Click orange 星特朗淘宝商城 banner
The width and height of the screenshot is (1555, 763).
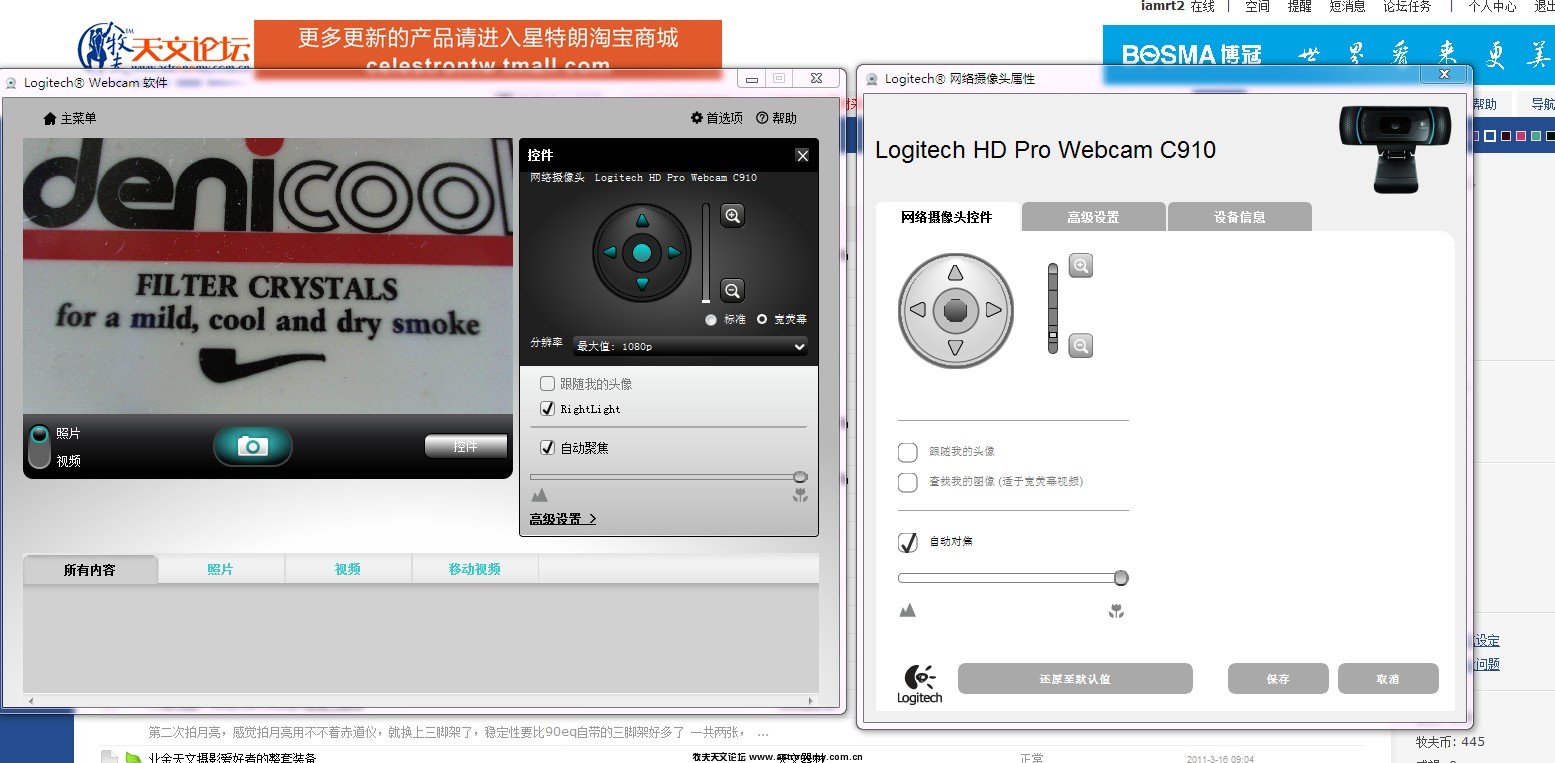pos(488,47)
